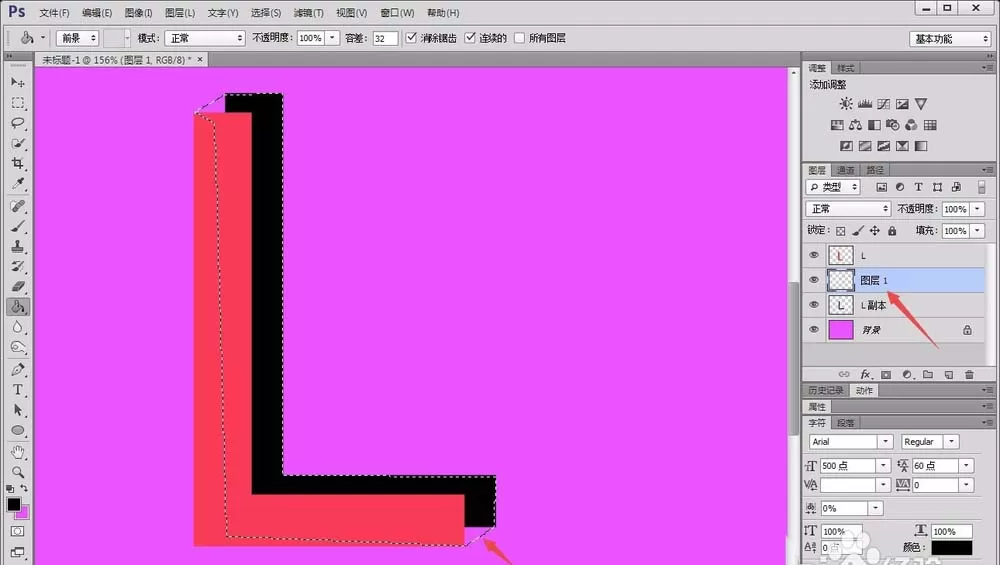
Task: Enable the 所有图层 checkbox
Action: [519, 38]
